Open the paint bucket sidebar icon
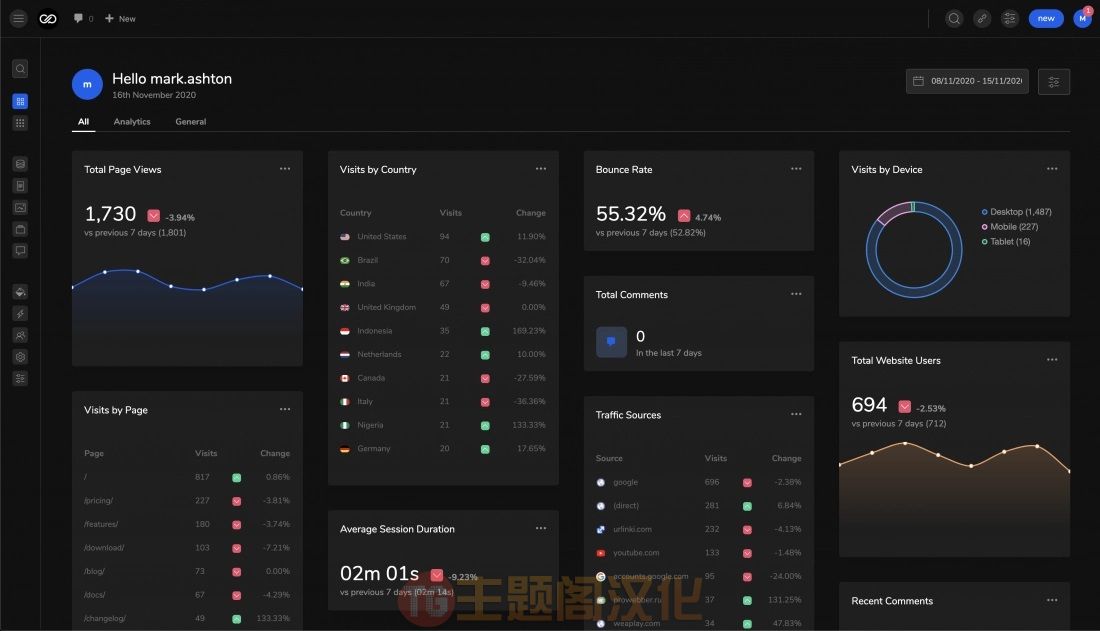 [20, 292]
